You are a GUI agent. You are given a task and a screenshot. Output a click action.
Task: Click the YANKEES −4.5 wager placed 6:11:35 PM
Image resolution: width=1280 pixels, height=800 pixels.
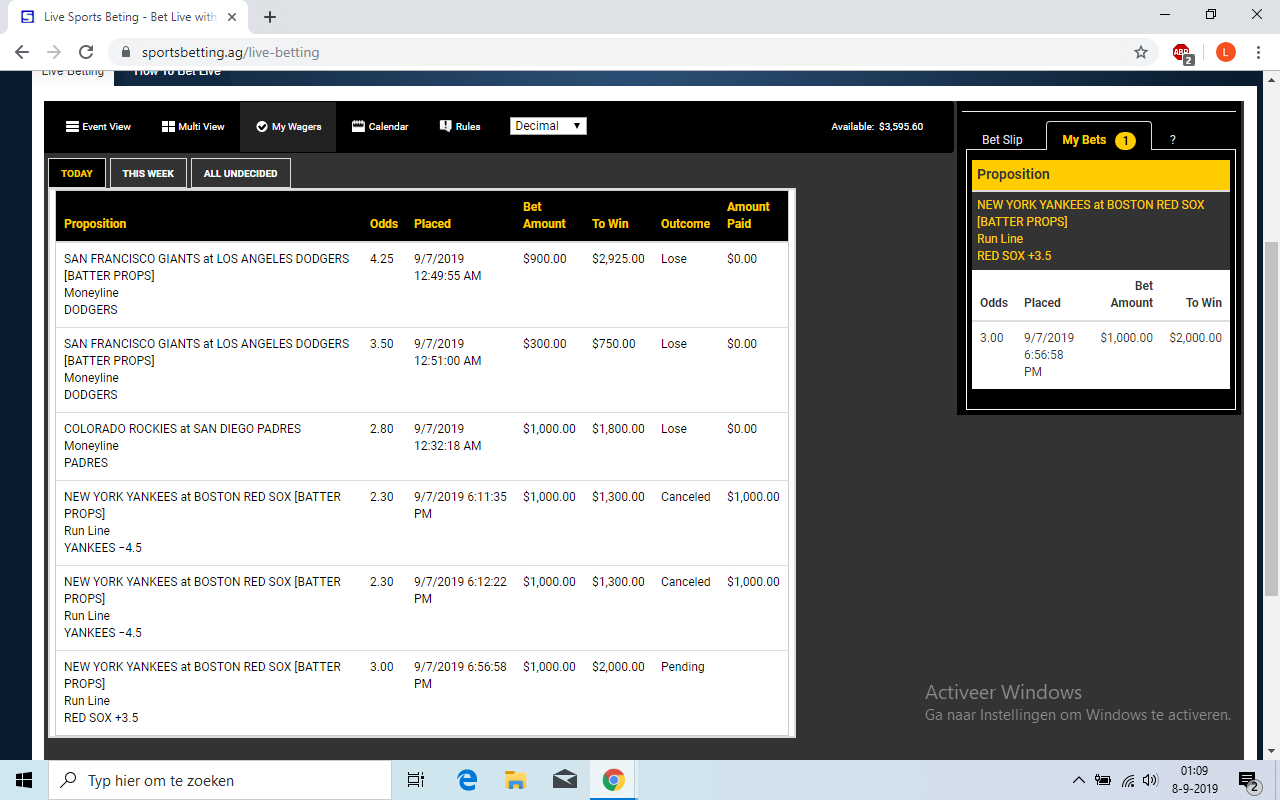[x=422, y=523]
